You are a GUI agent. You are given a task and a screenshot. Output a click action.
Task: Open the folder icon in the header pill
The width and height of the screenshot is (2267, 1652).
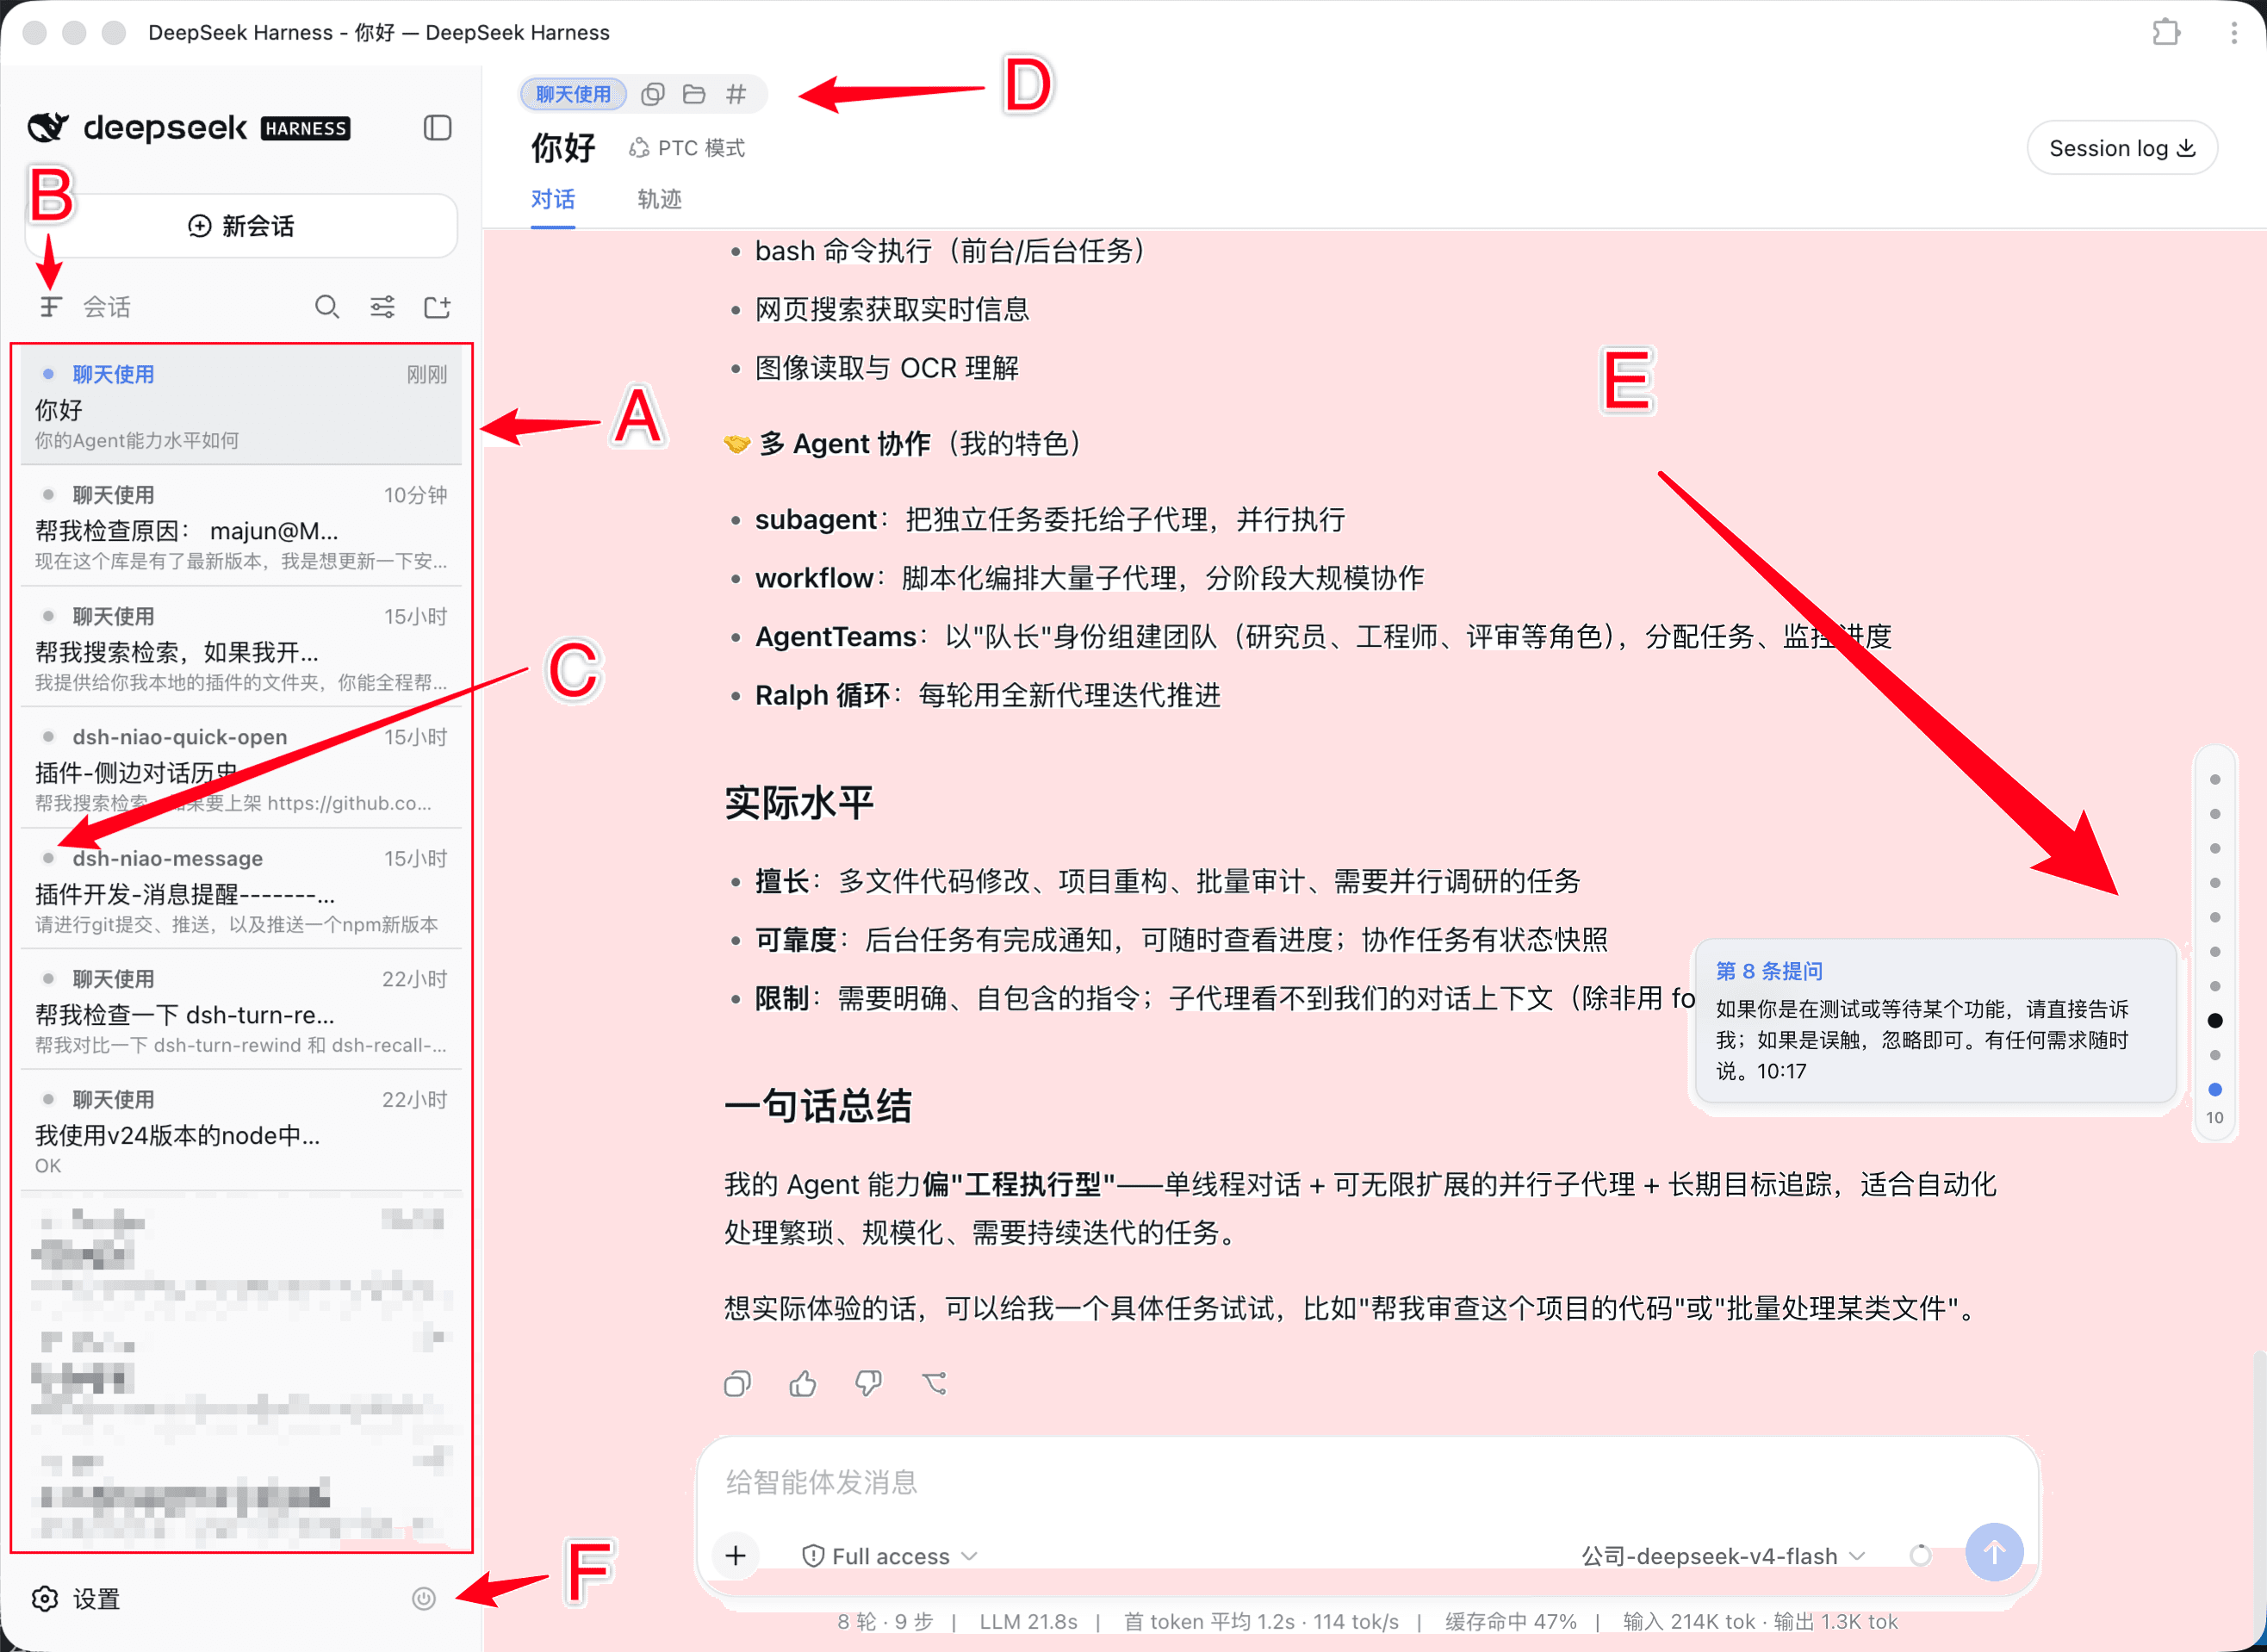pos(694,94)
